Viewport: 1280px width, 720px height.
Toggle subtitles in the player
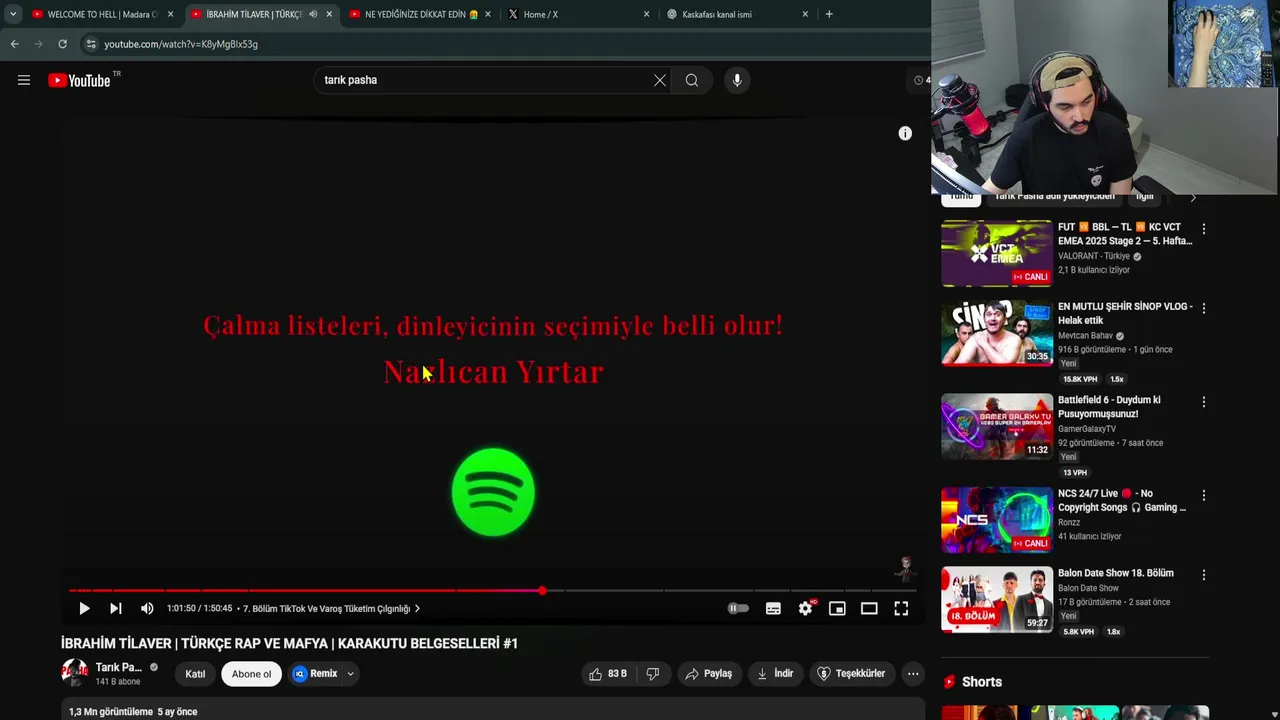pyautogui.click(x=773, y=608)
